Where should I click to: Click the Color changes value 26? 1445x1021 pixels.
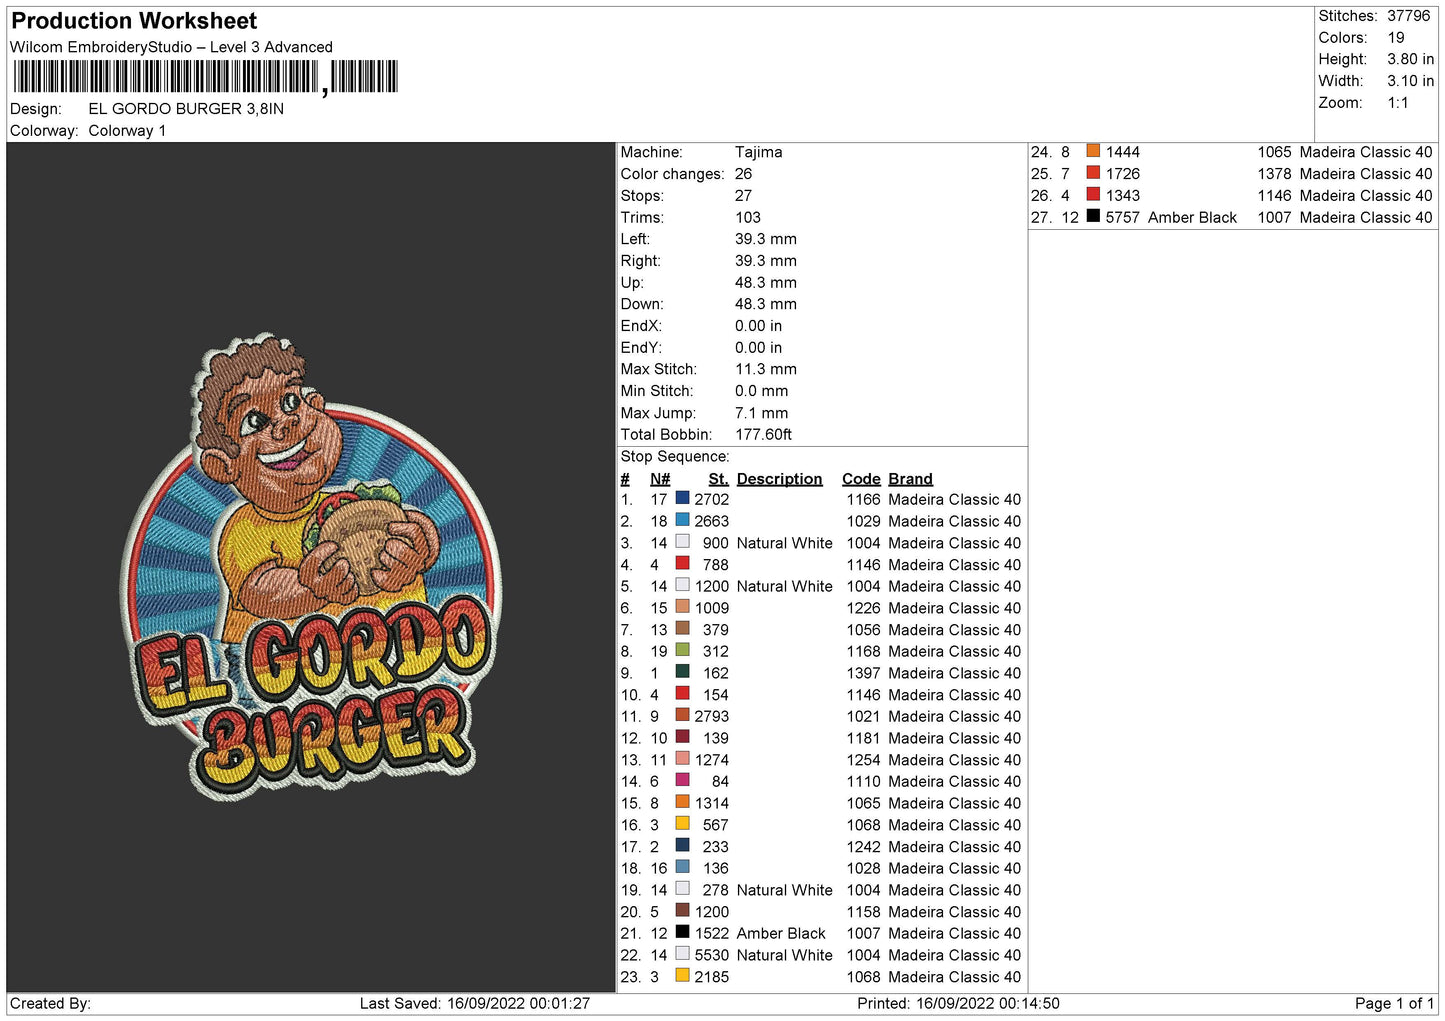pyautogui.click(x=744, y=174)
